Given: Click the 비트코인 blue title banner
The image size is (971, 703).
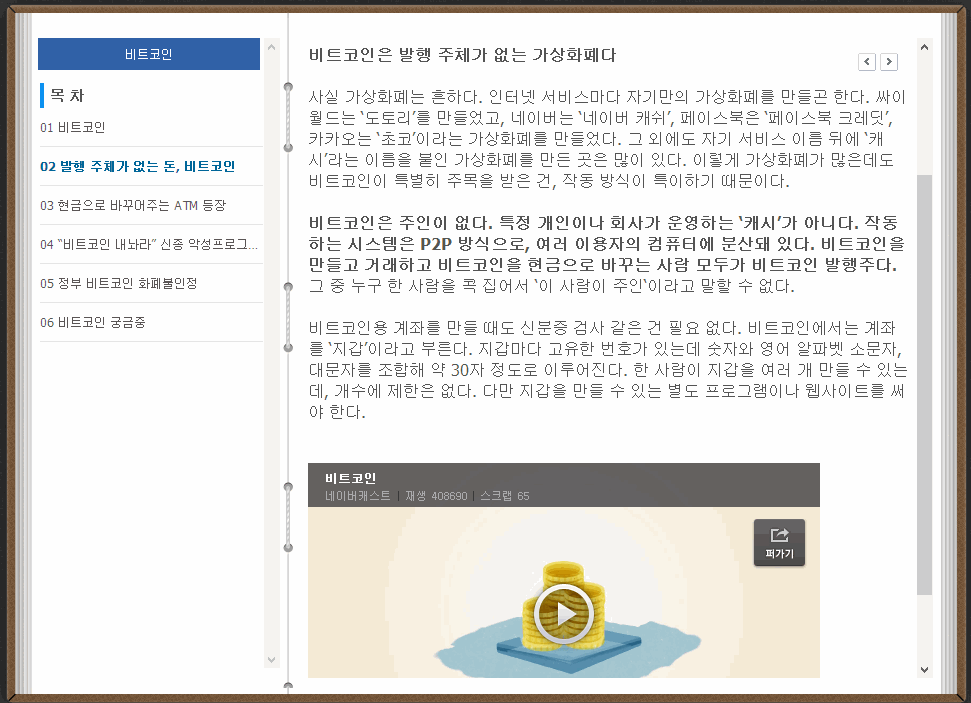Looking at the screenshot, I should click(x=149, y=54).
